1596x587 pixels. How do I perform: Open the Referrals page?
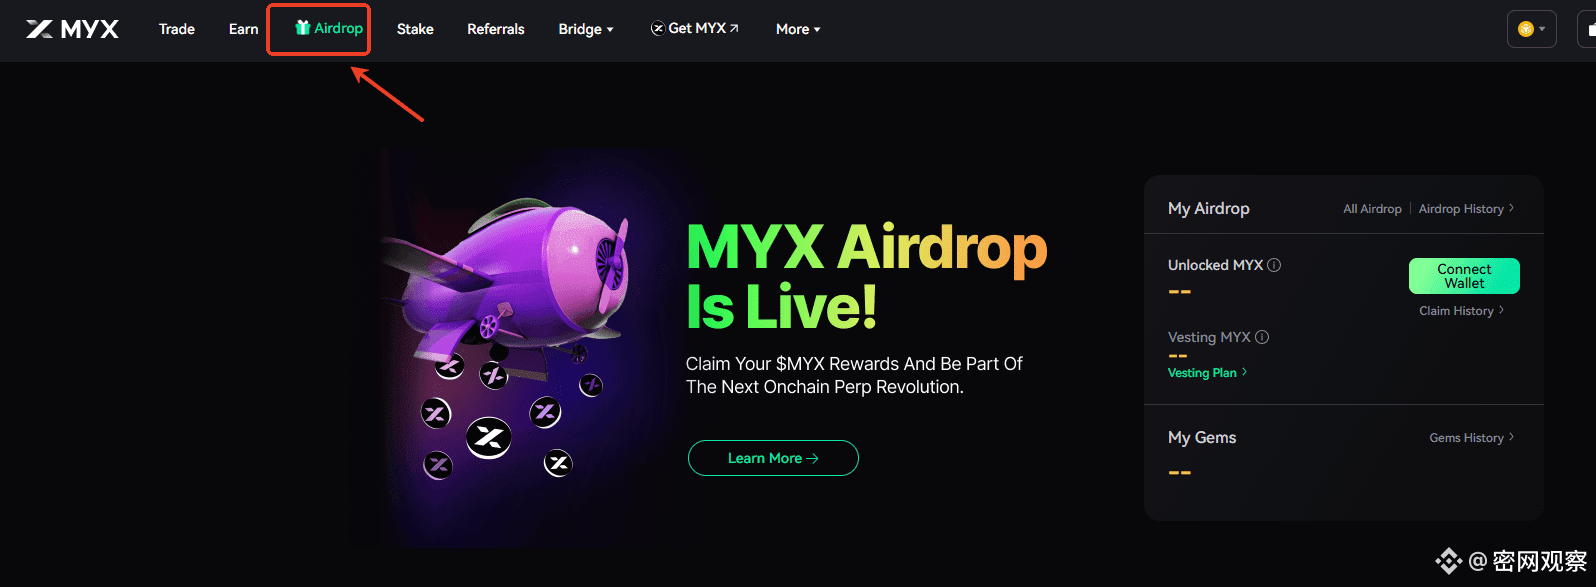point(496,29)
